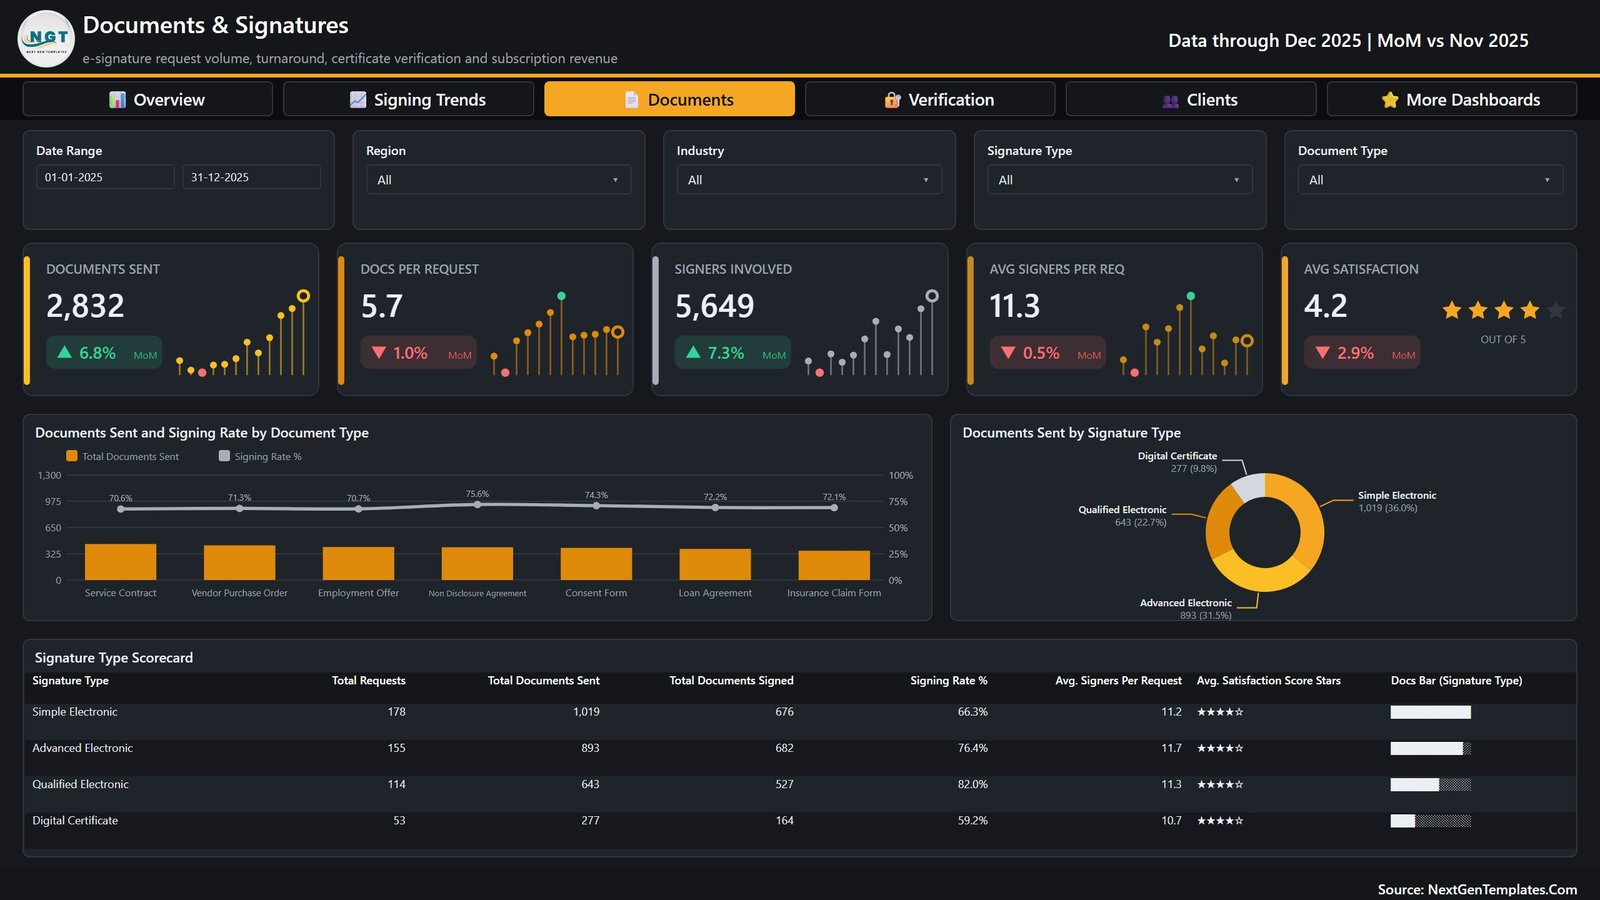Open the Industry filter dropdown
1600x900 pixels.
[x=809, y=180]
